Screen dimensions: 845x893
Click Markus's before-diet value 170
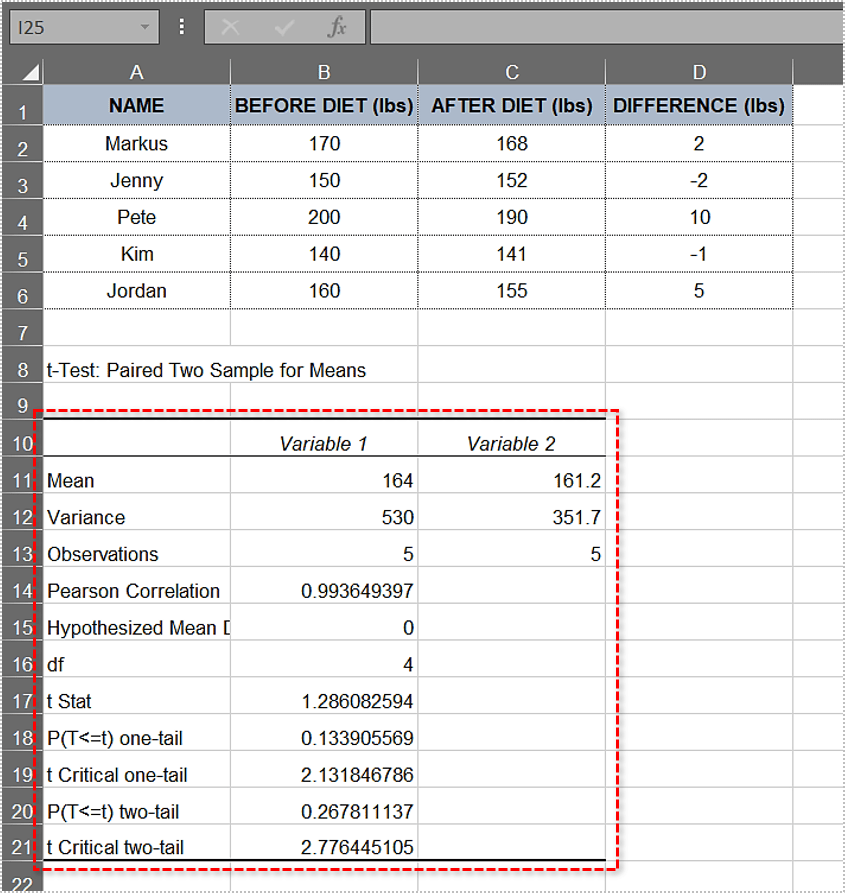click(x=324, y=144)
